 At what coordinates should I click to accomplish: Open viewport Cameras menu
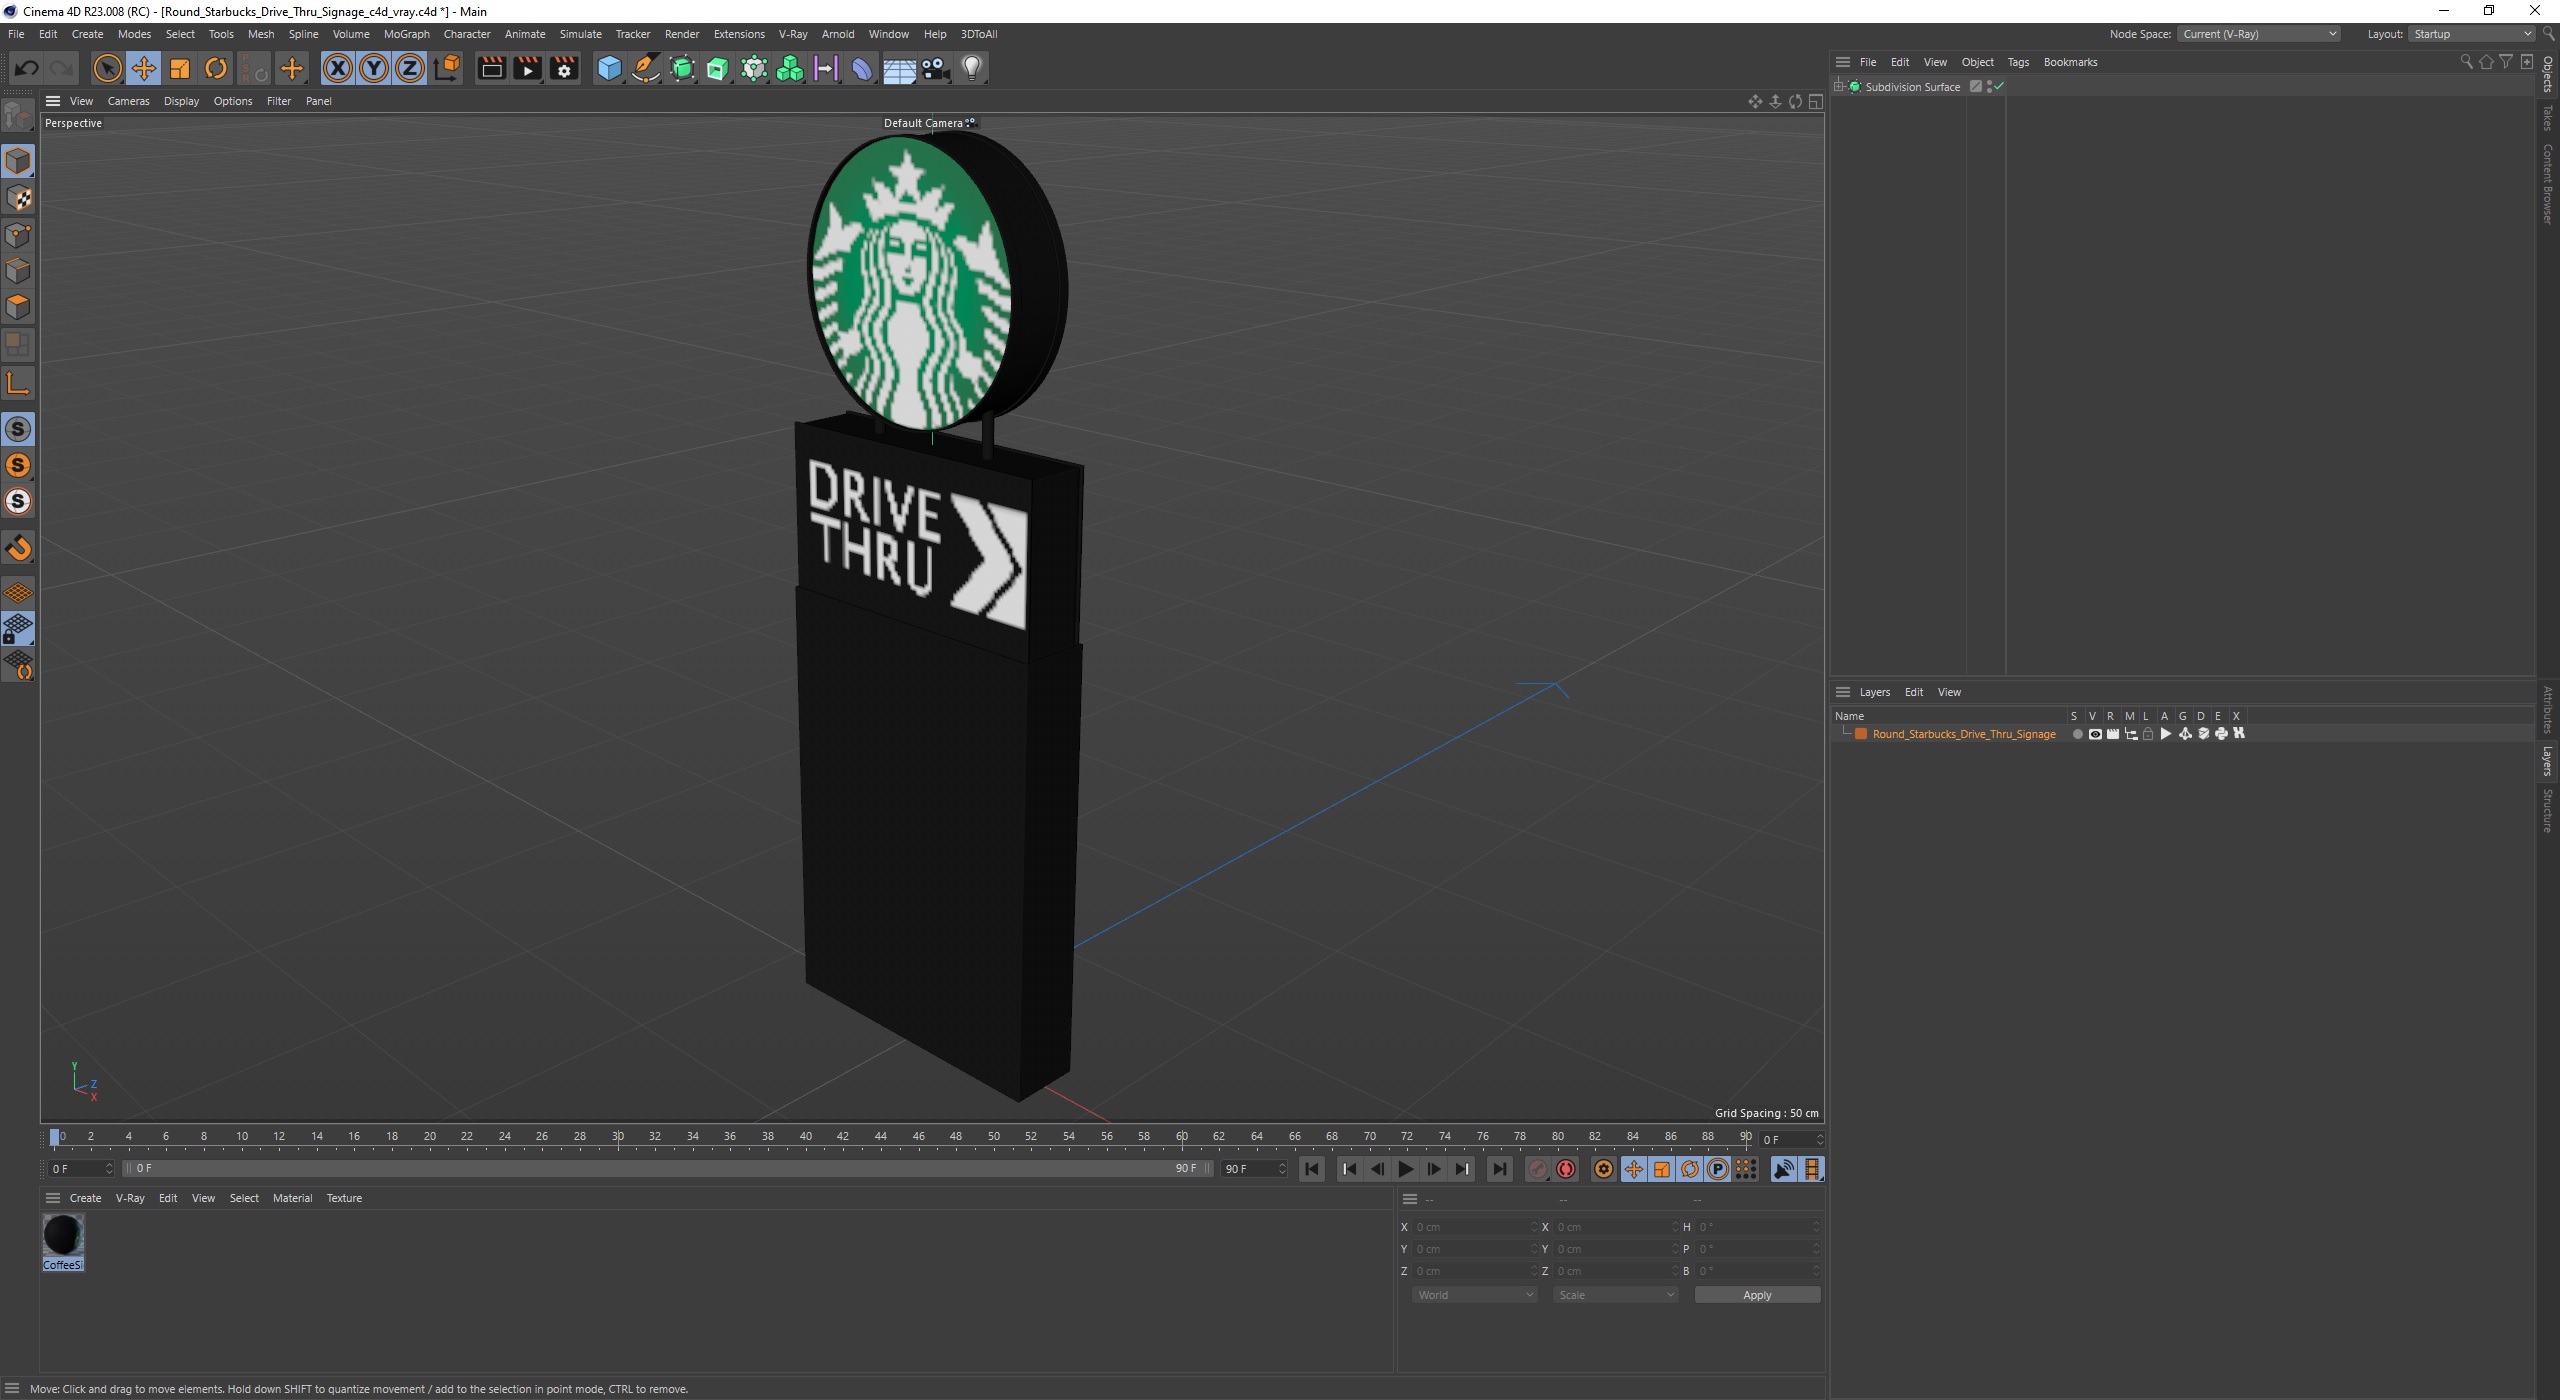[128, 101]
